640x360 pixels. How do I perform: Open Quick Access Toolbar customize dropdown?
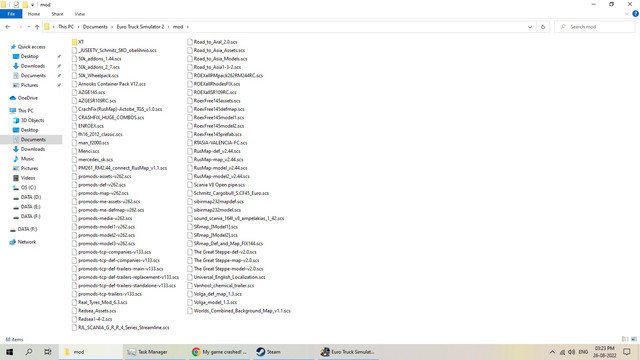click(32, 5)
